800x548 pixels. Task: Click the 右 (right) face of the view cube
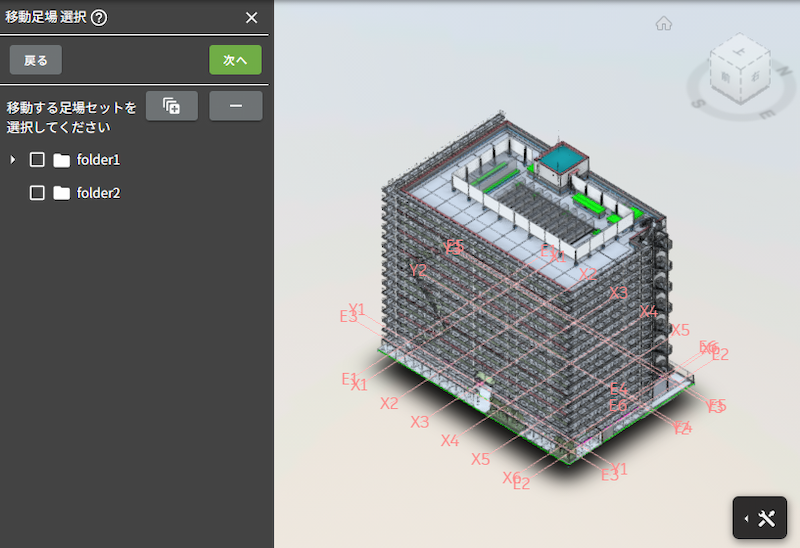[x=755, y=75]
